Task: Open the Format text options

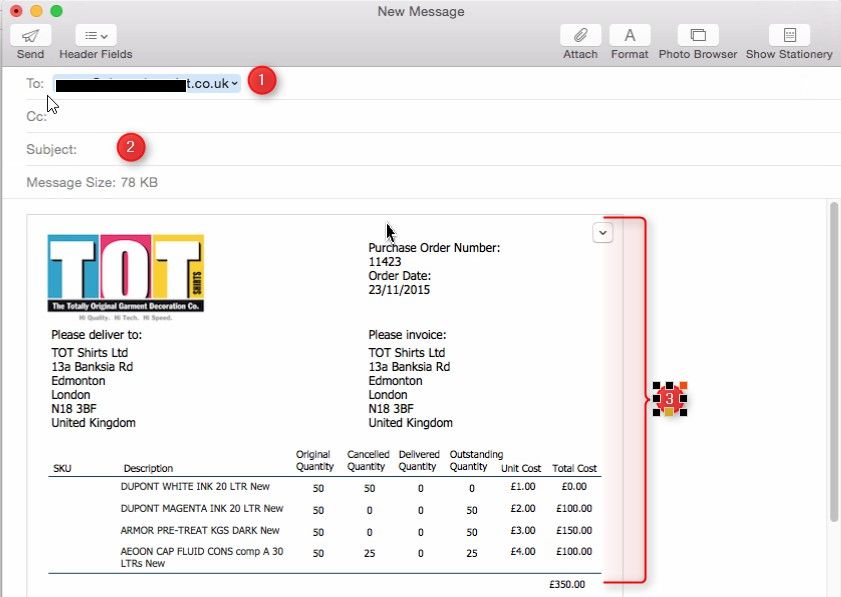Action: click(630, 35)
